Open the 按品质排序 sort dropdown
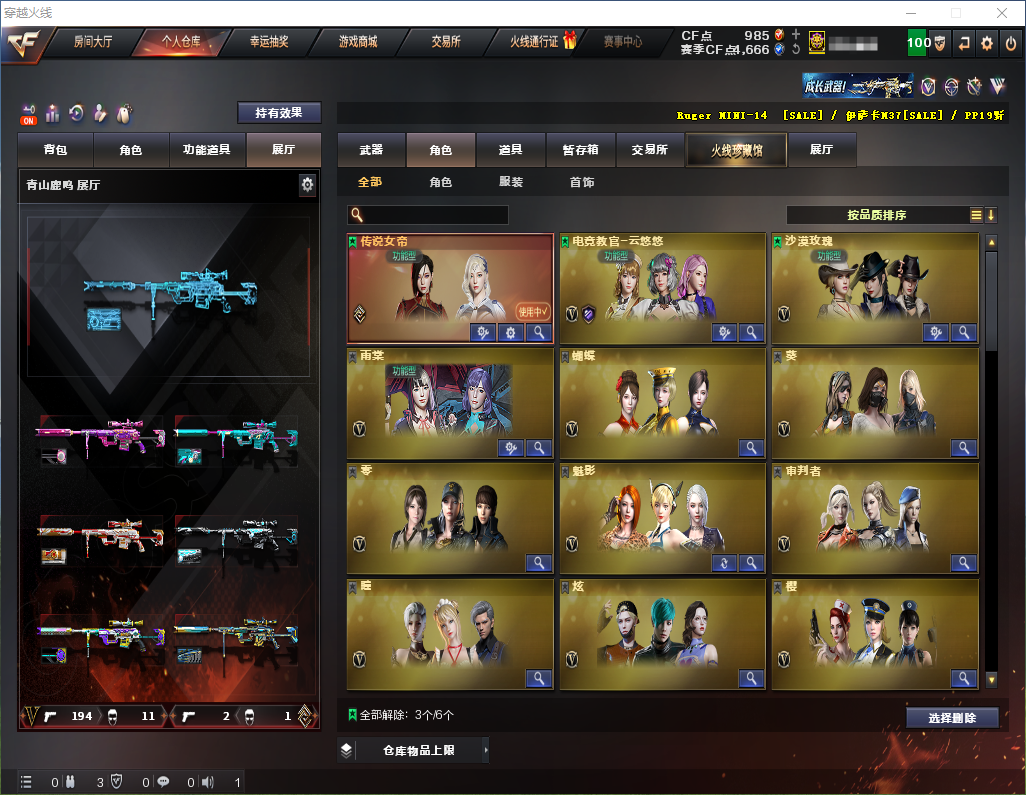The height and width of the screenshot is (795, 1026). pos(877,215)
